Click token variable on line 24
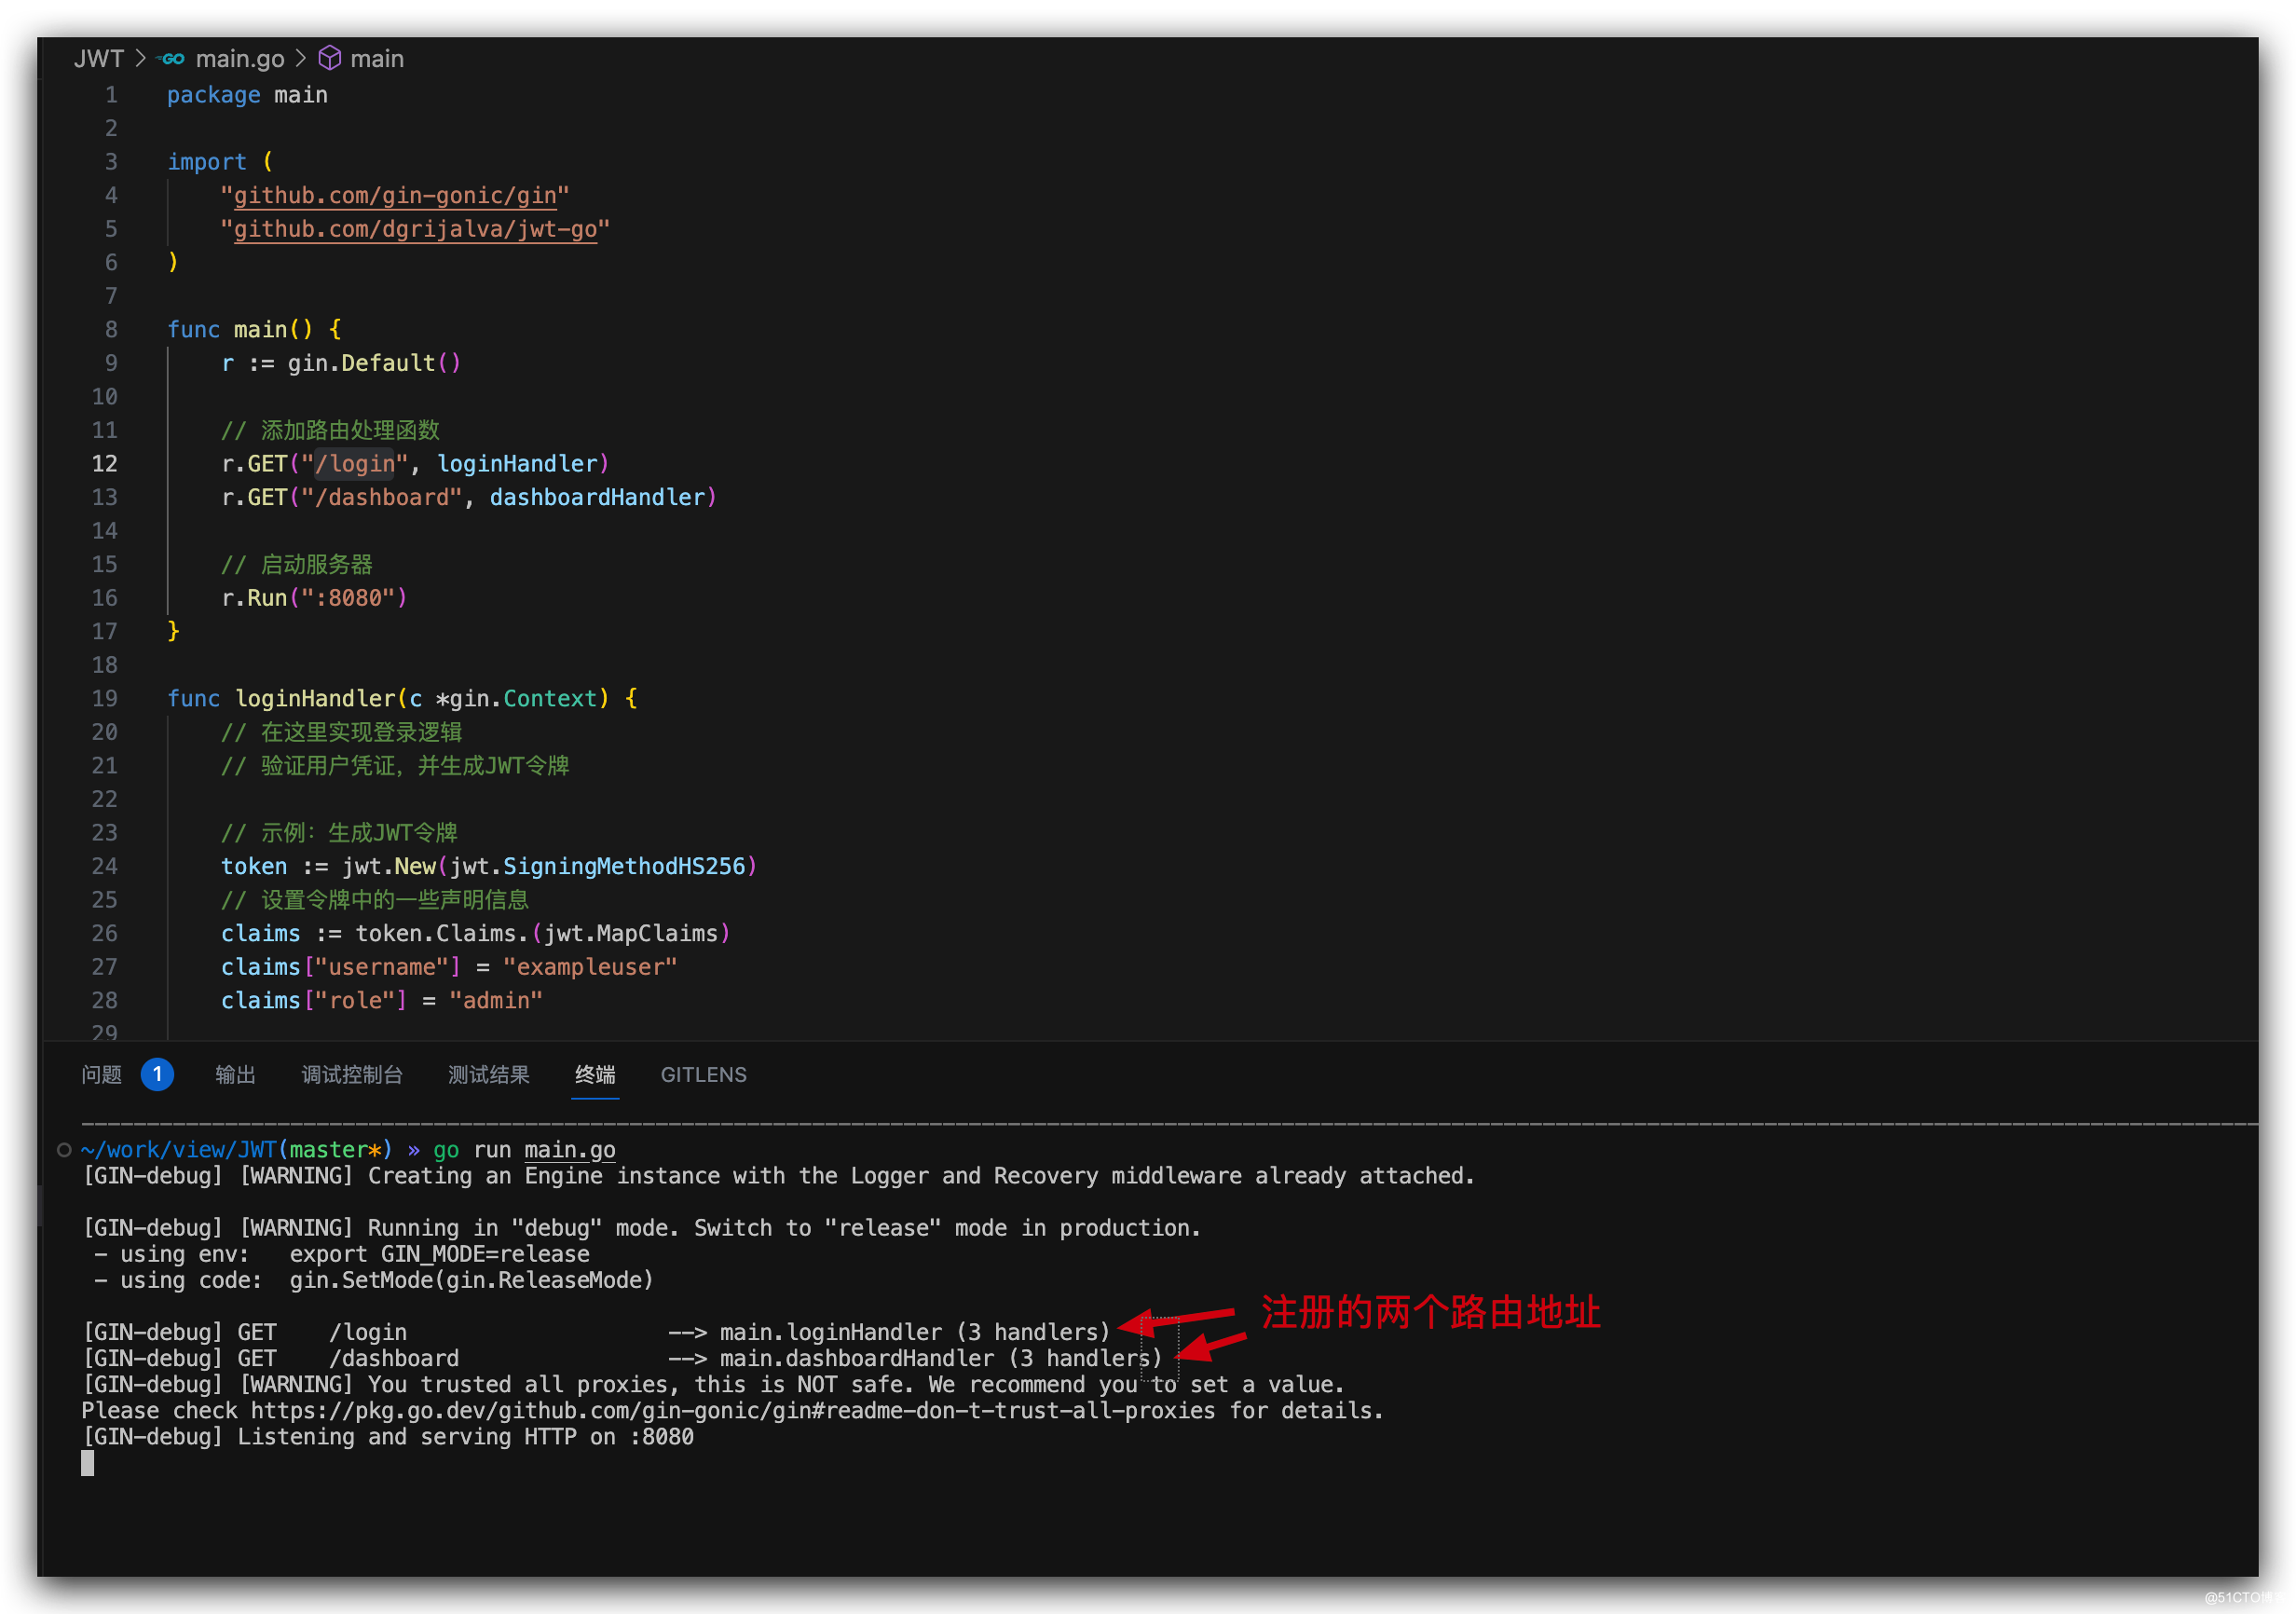 pyautogui.click(x=254, y=867)
